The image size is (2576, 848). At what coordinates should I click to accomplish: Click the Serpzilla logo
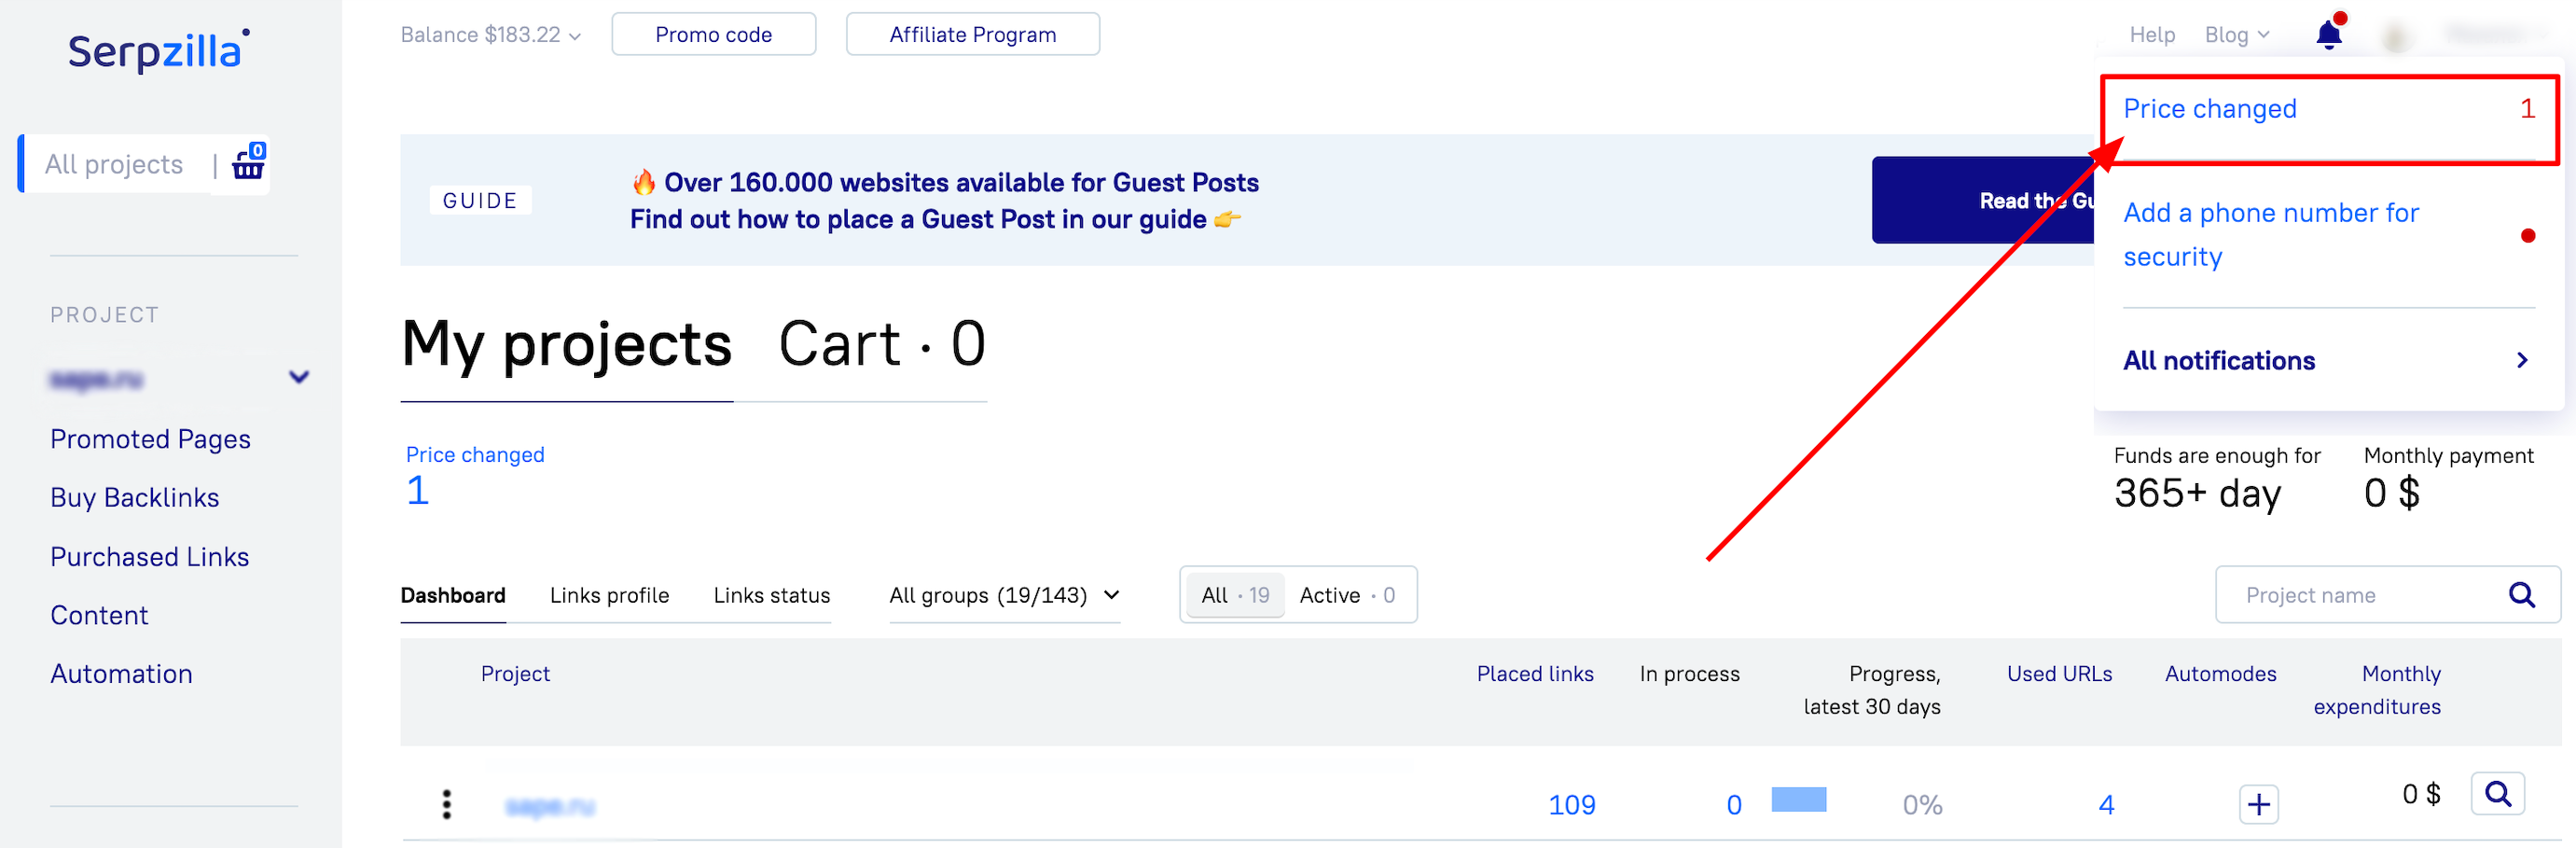[x=158, y=50]
